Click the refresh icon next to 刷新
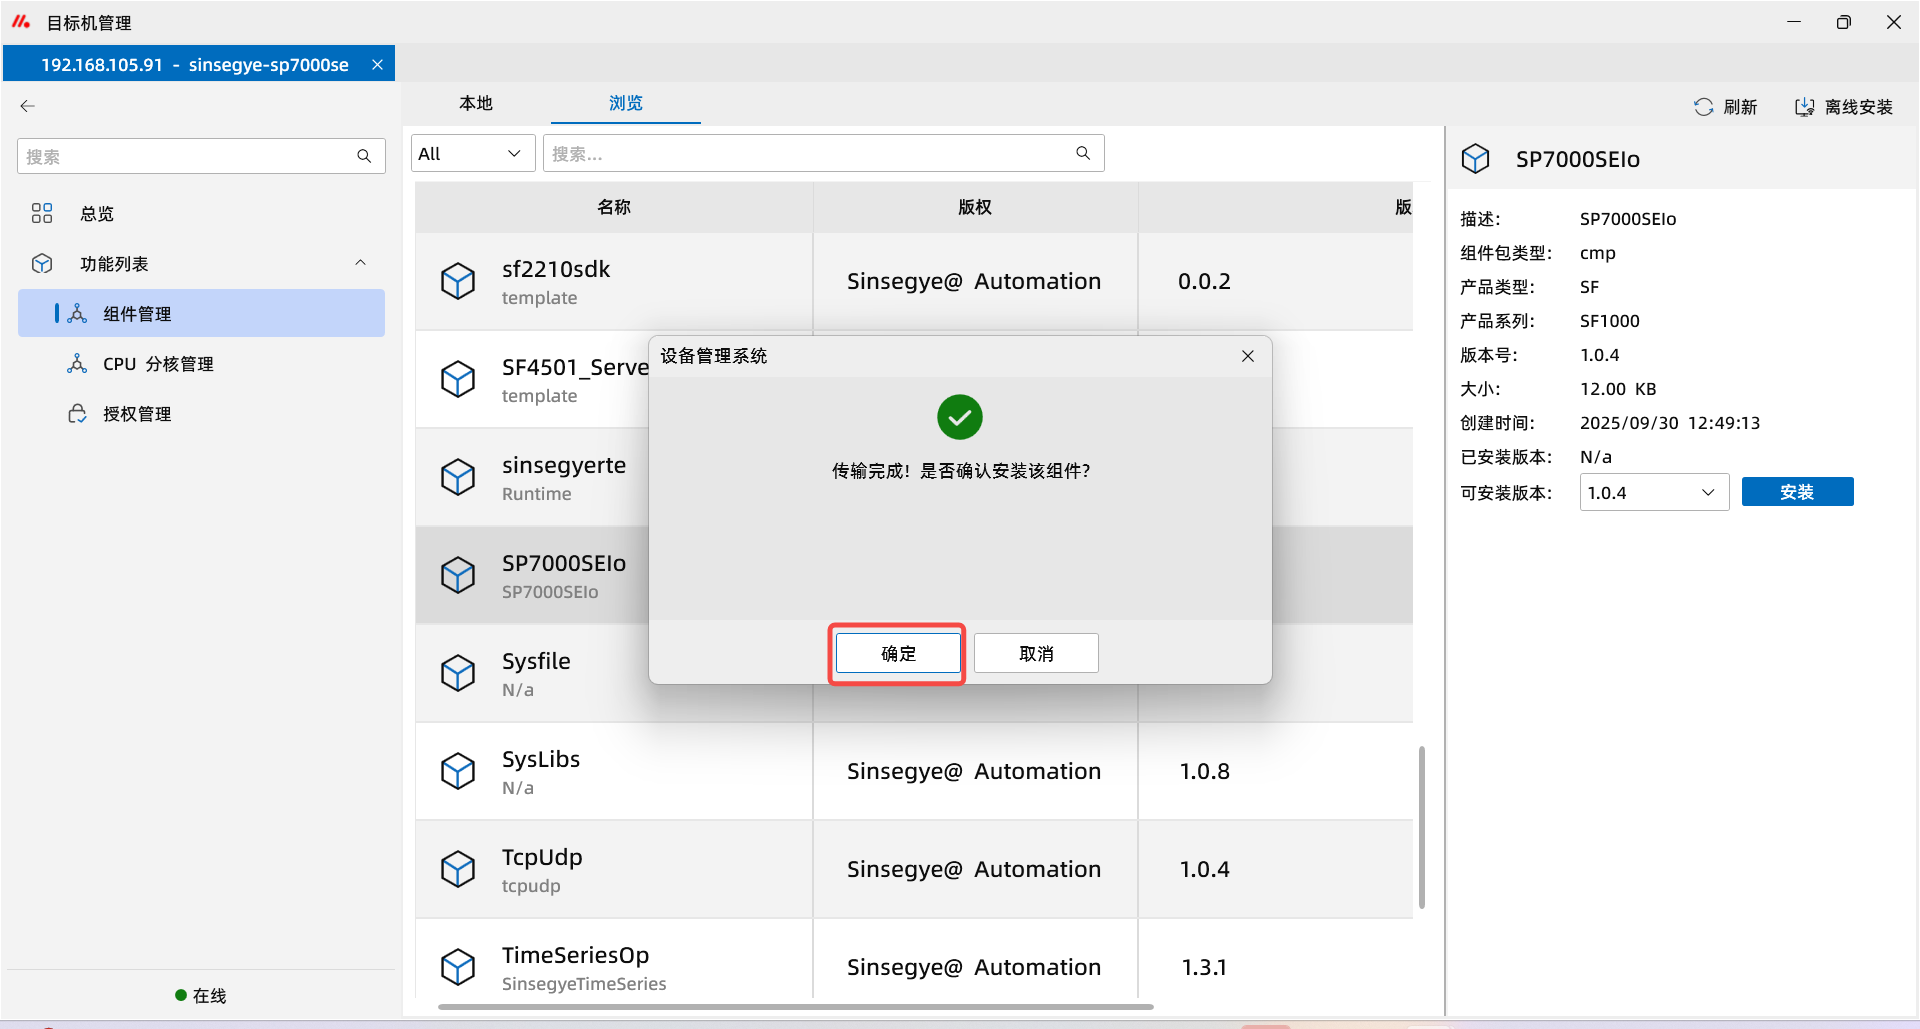Screen dimensions: 1920x1029 click(1704, 107)
